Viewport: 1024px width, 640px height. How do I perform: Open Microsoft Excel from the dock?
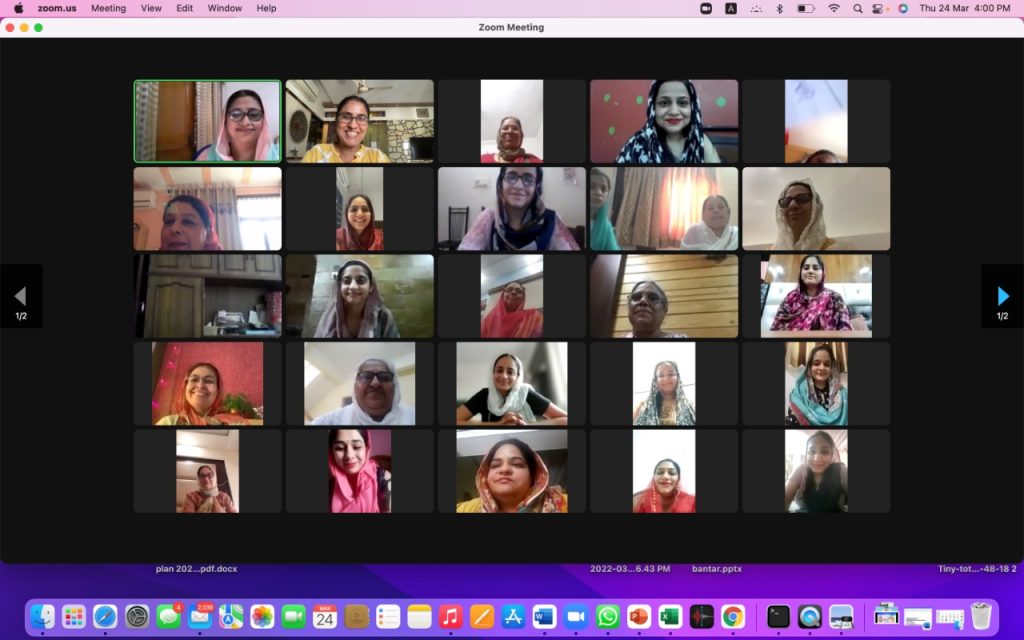(670, 617)
